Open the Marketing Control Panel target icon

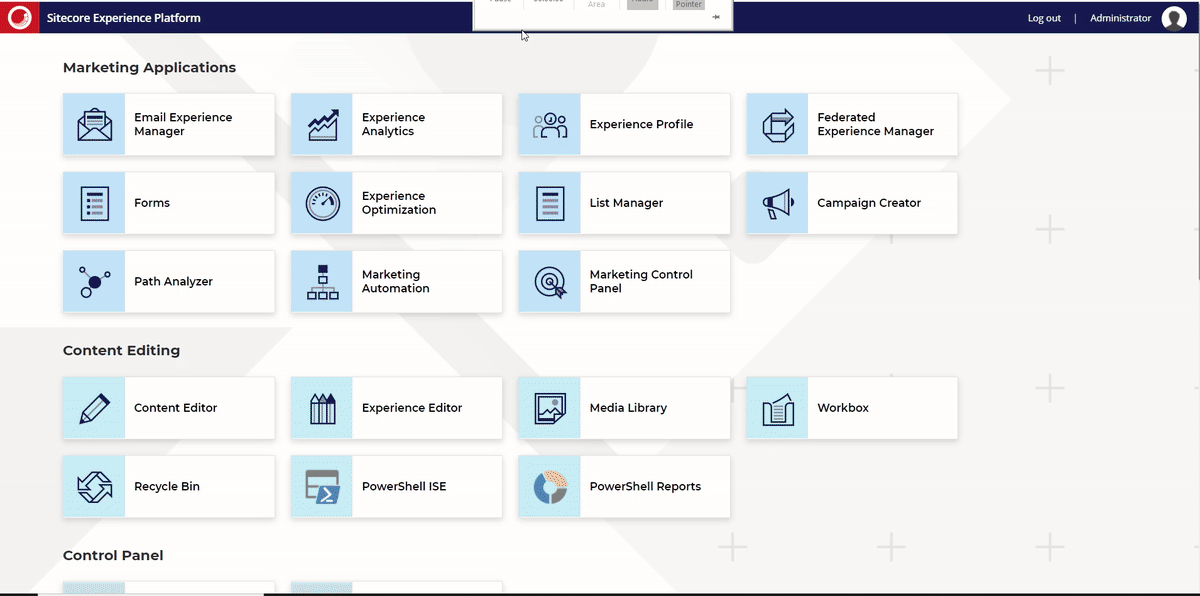(549, 282)
